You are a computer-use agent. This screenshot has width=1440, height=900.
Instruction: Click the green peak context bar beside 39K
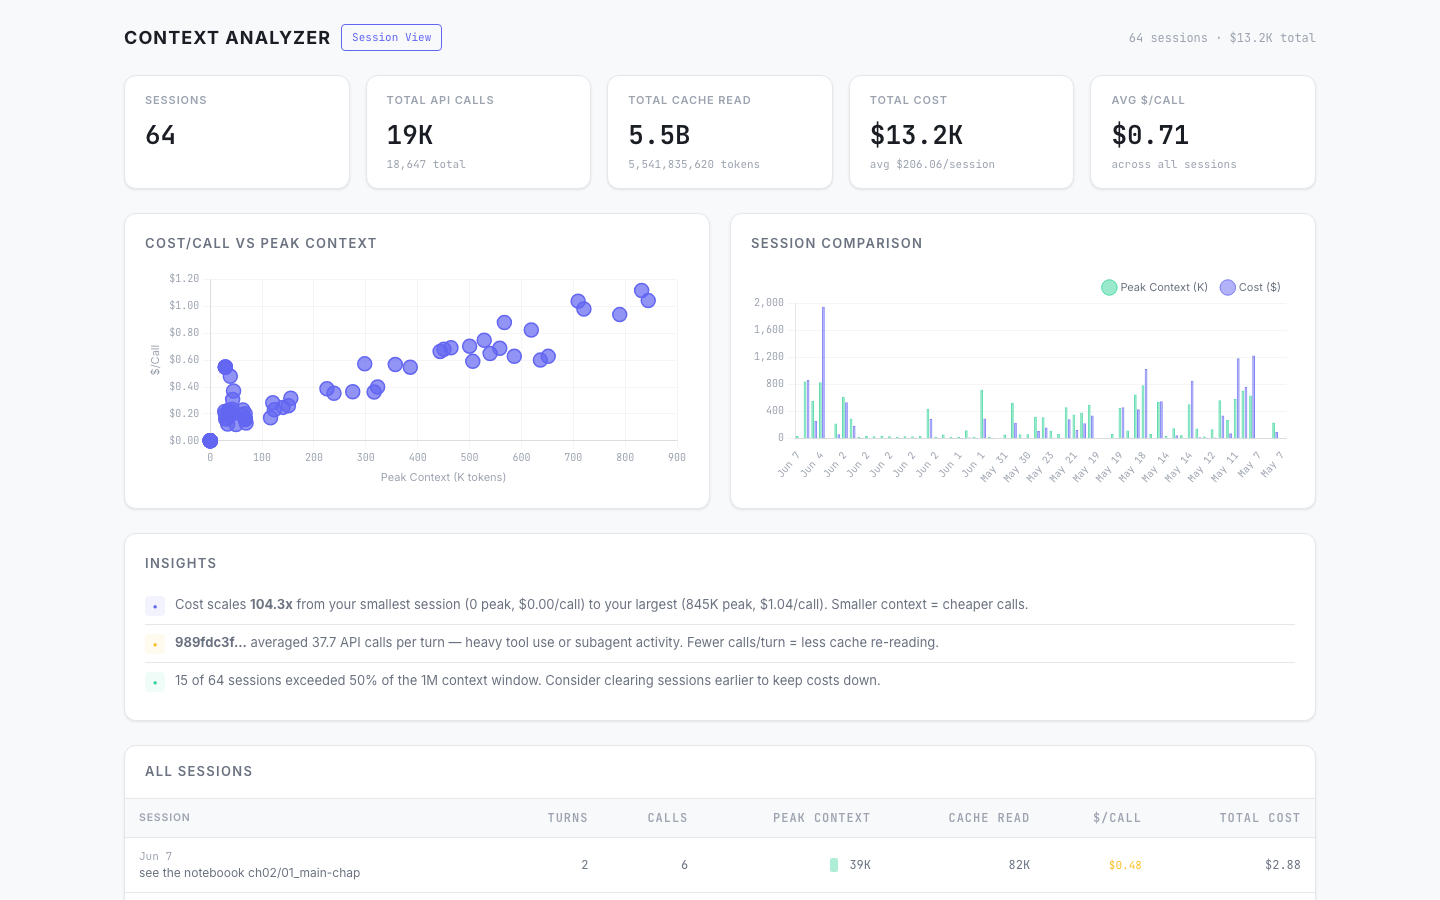(x=834, y=865)
